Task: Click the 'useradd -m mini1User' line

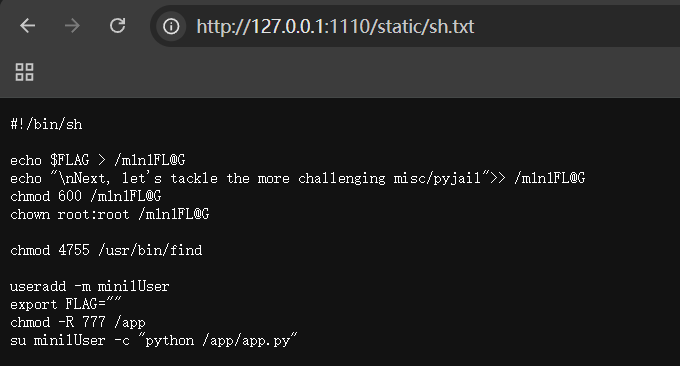Action: click(x=90, y=286)
